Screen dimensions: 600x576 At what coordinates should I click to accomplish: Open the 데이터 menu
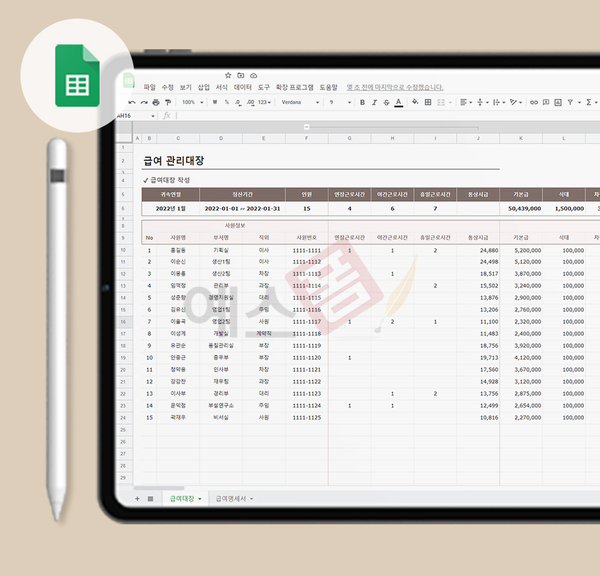point(243,87)
